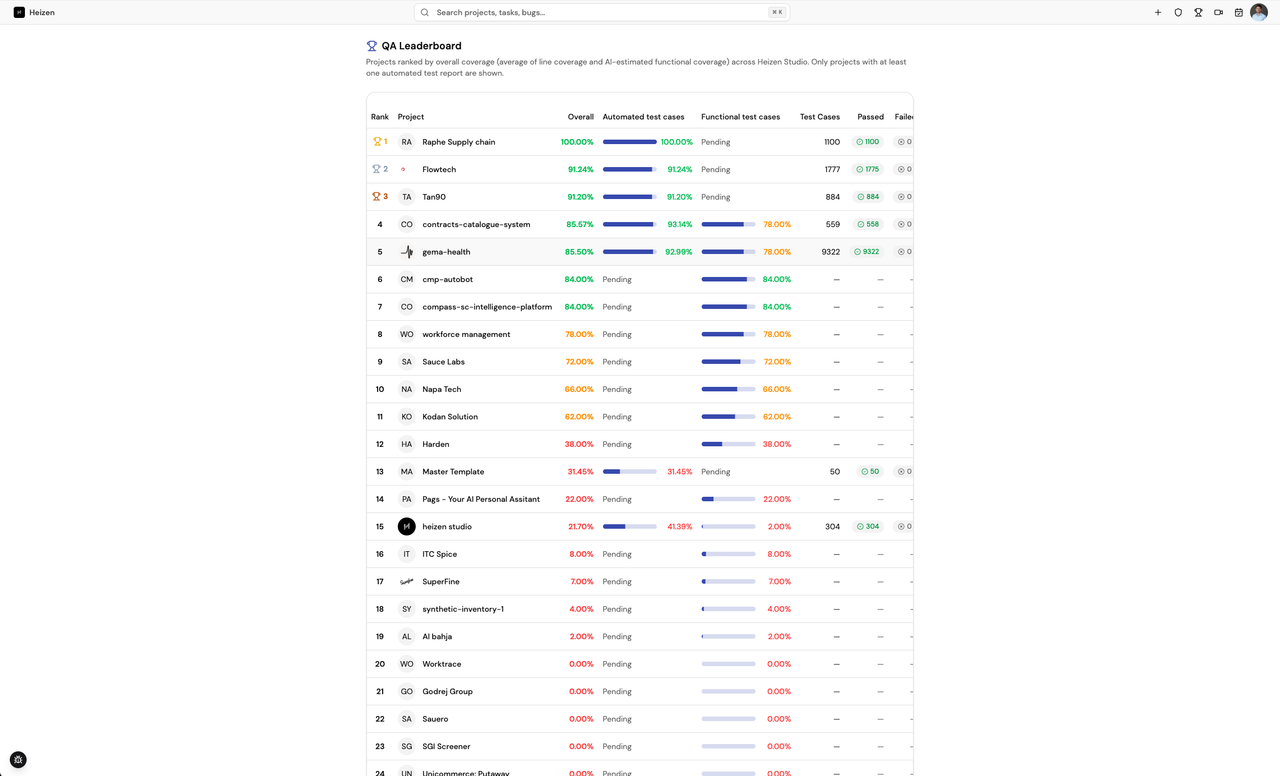
Task: Click the synthetic-inventory-1 project name
Action: pyautogui.click(x=463, y=609)
